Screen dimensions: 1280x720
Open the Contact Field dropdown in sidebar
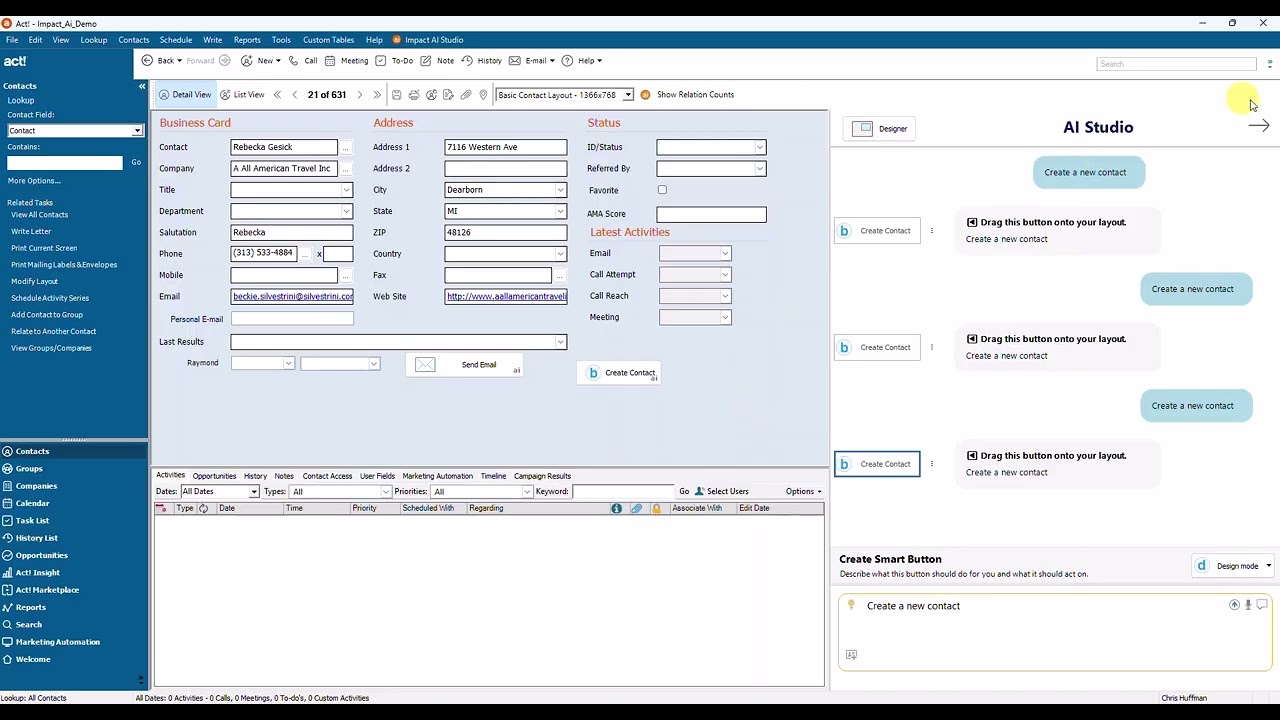click(x=137, y=131)
